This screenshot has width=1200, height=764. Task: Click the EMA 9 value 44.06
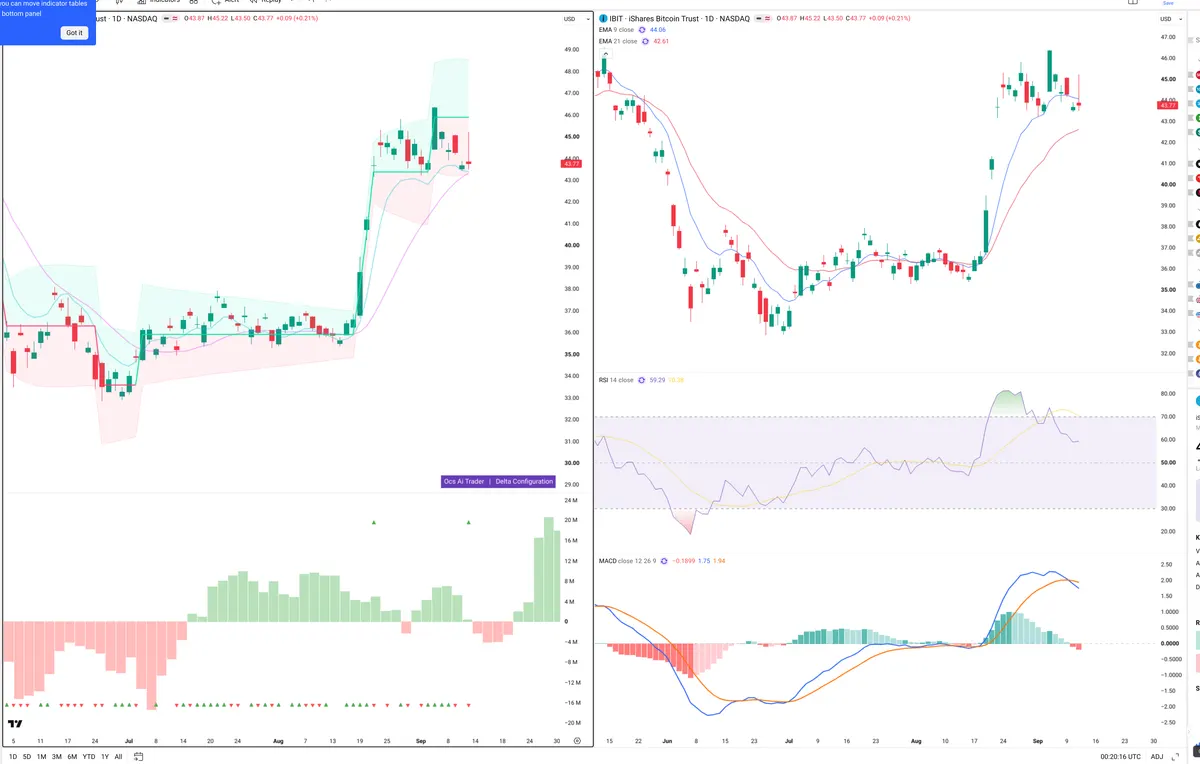(659, 30)
